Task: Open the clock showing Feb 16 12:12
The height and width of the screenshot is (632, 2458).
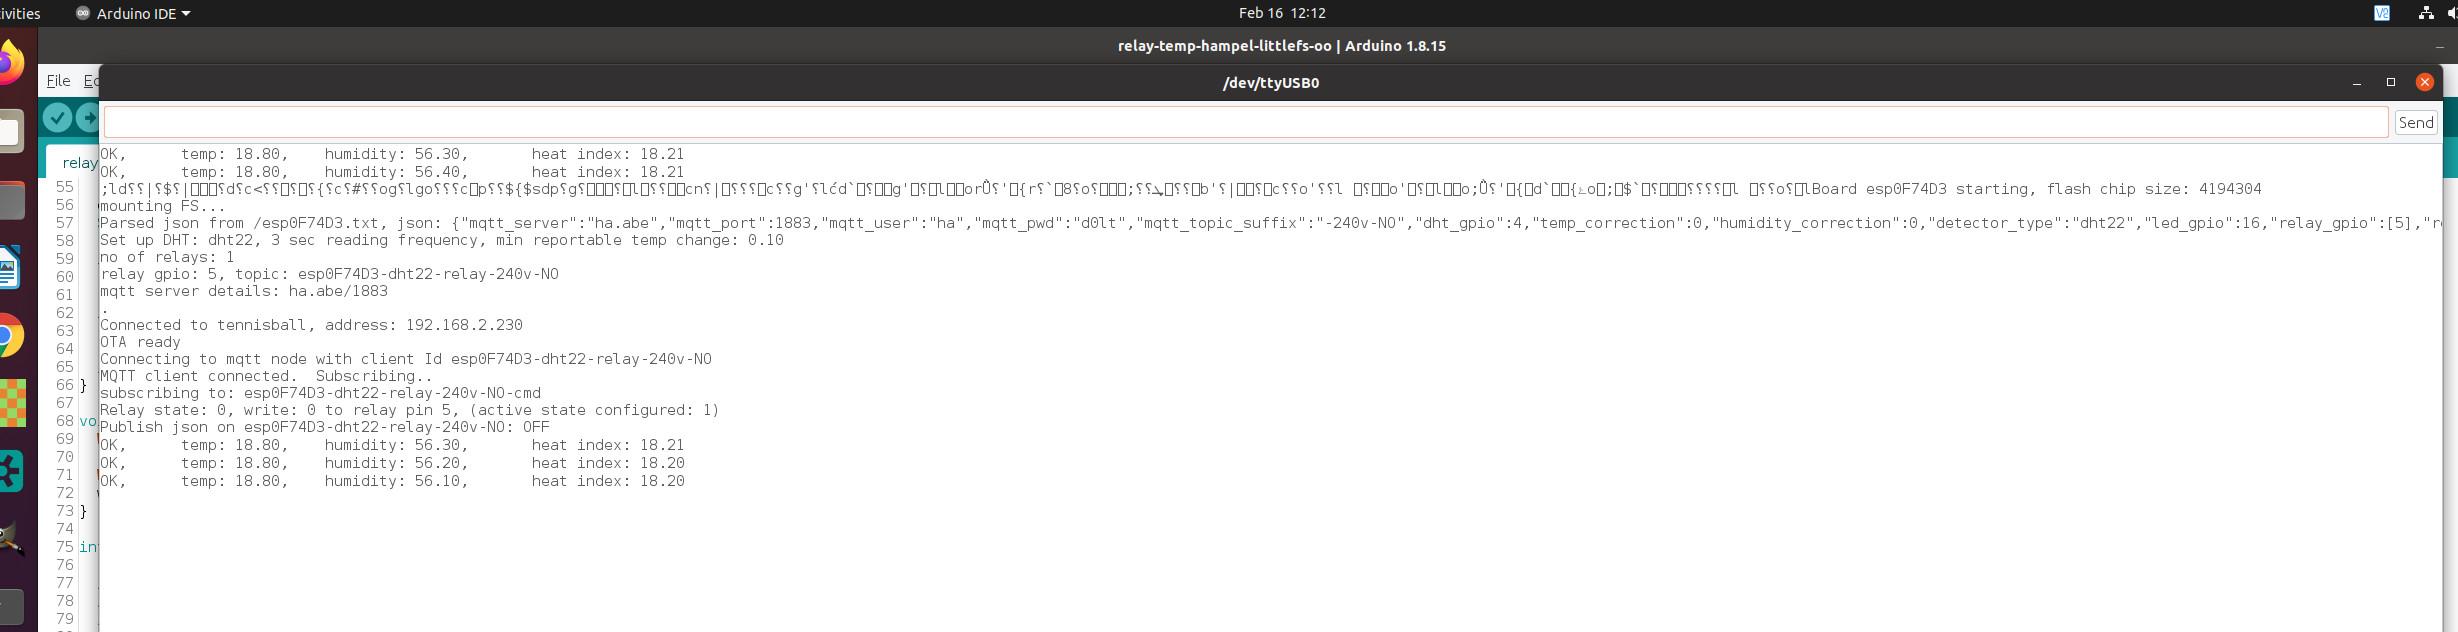Action: pyautogui.click(x=1281, y=13)
